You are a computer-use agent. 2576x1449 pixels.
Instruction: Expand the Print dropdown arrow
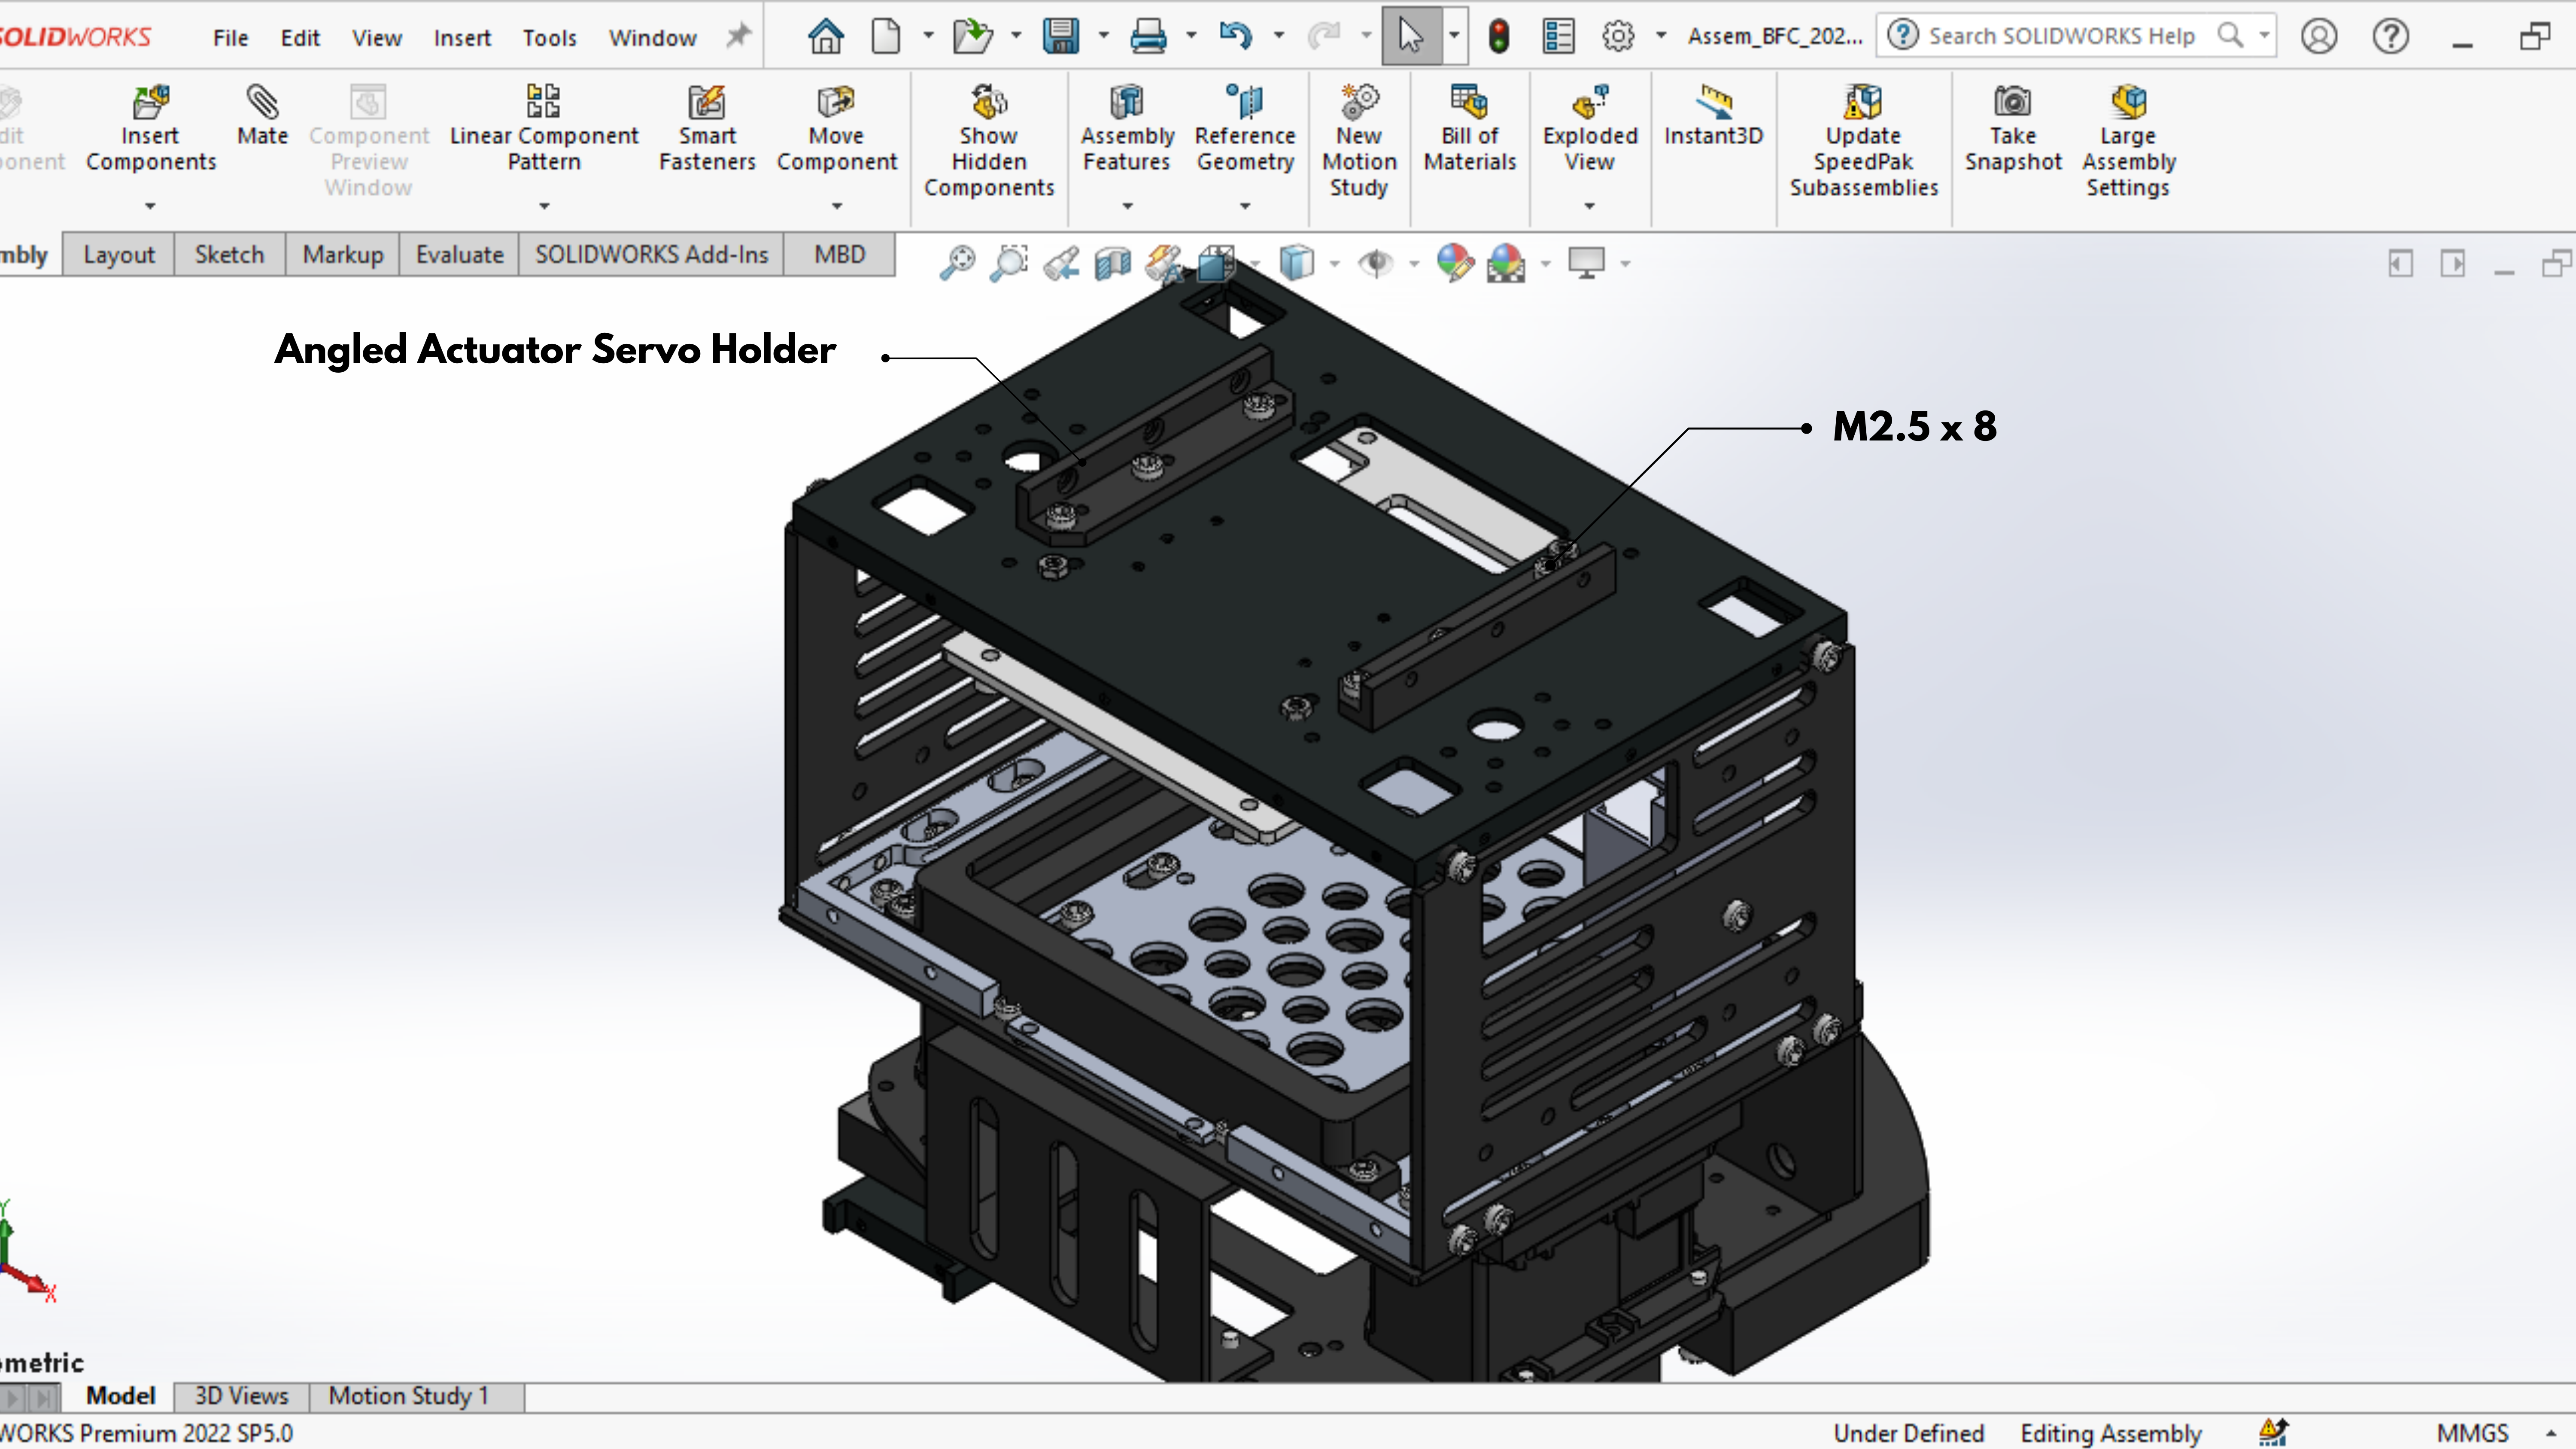coord(1191,36)
